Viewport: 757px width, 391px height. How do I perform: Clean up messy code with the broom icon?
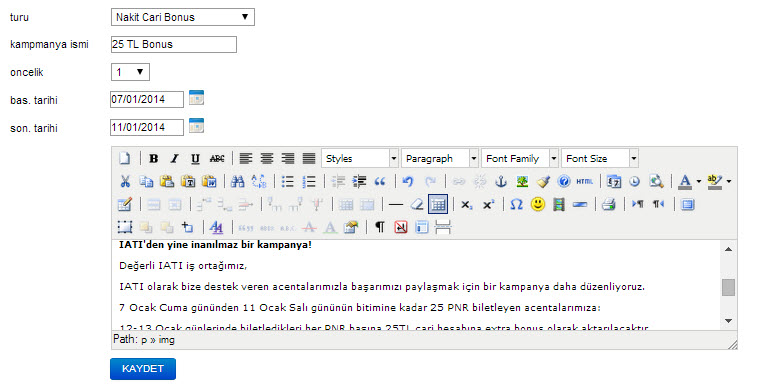[x=543, y=182]
